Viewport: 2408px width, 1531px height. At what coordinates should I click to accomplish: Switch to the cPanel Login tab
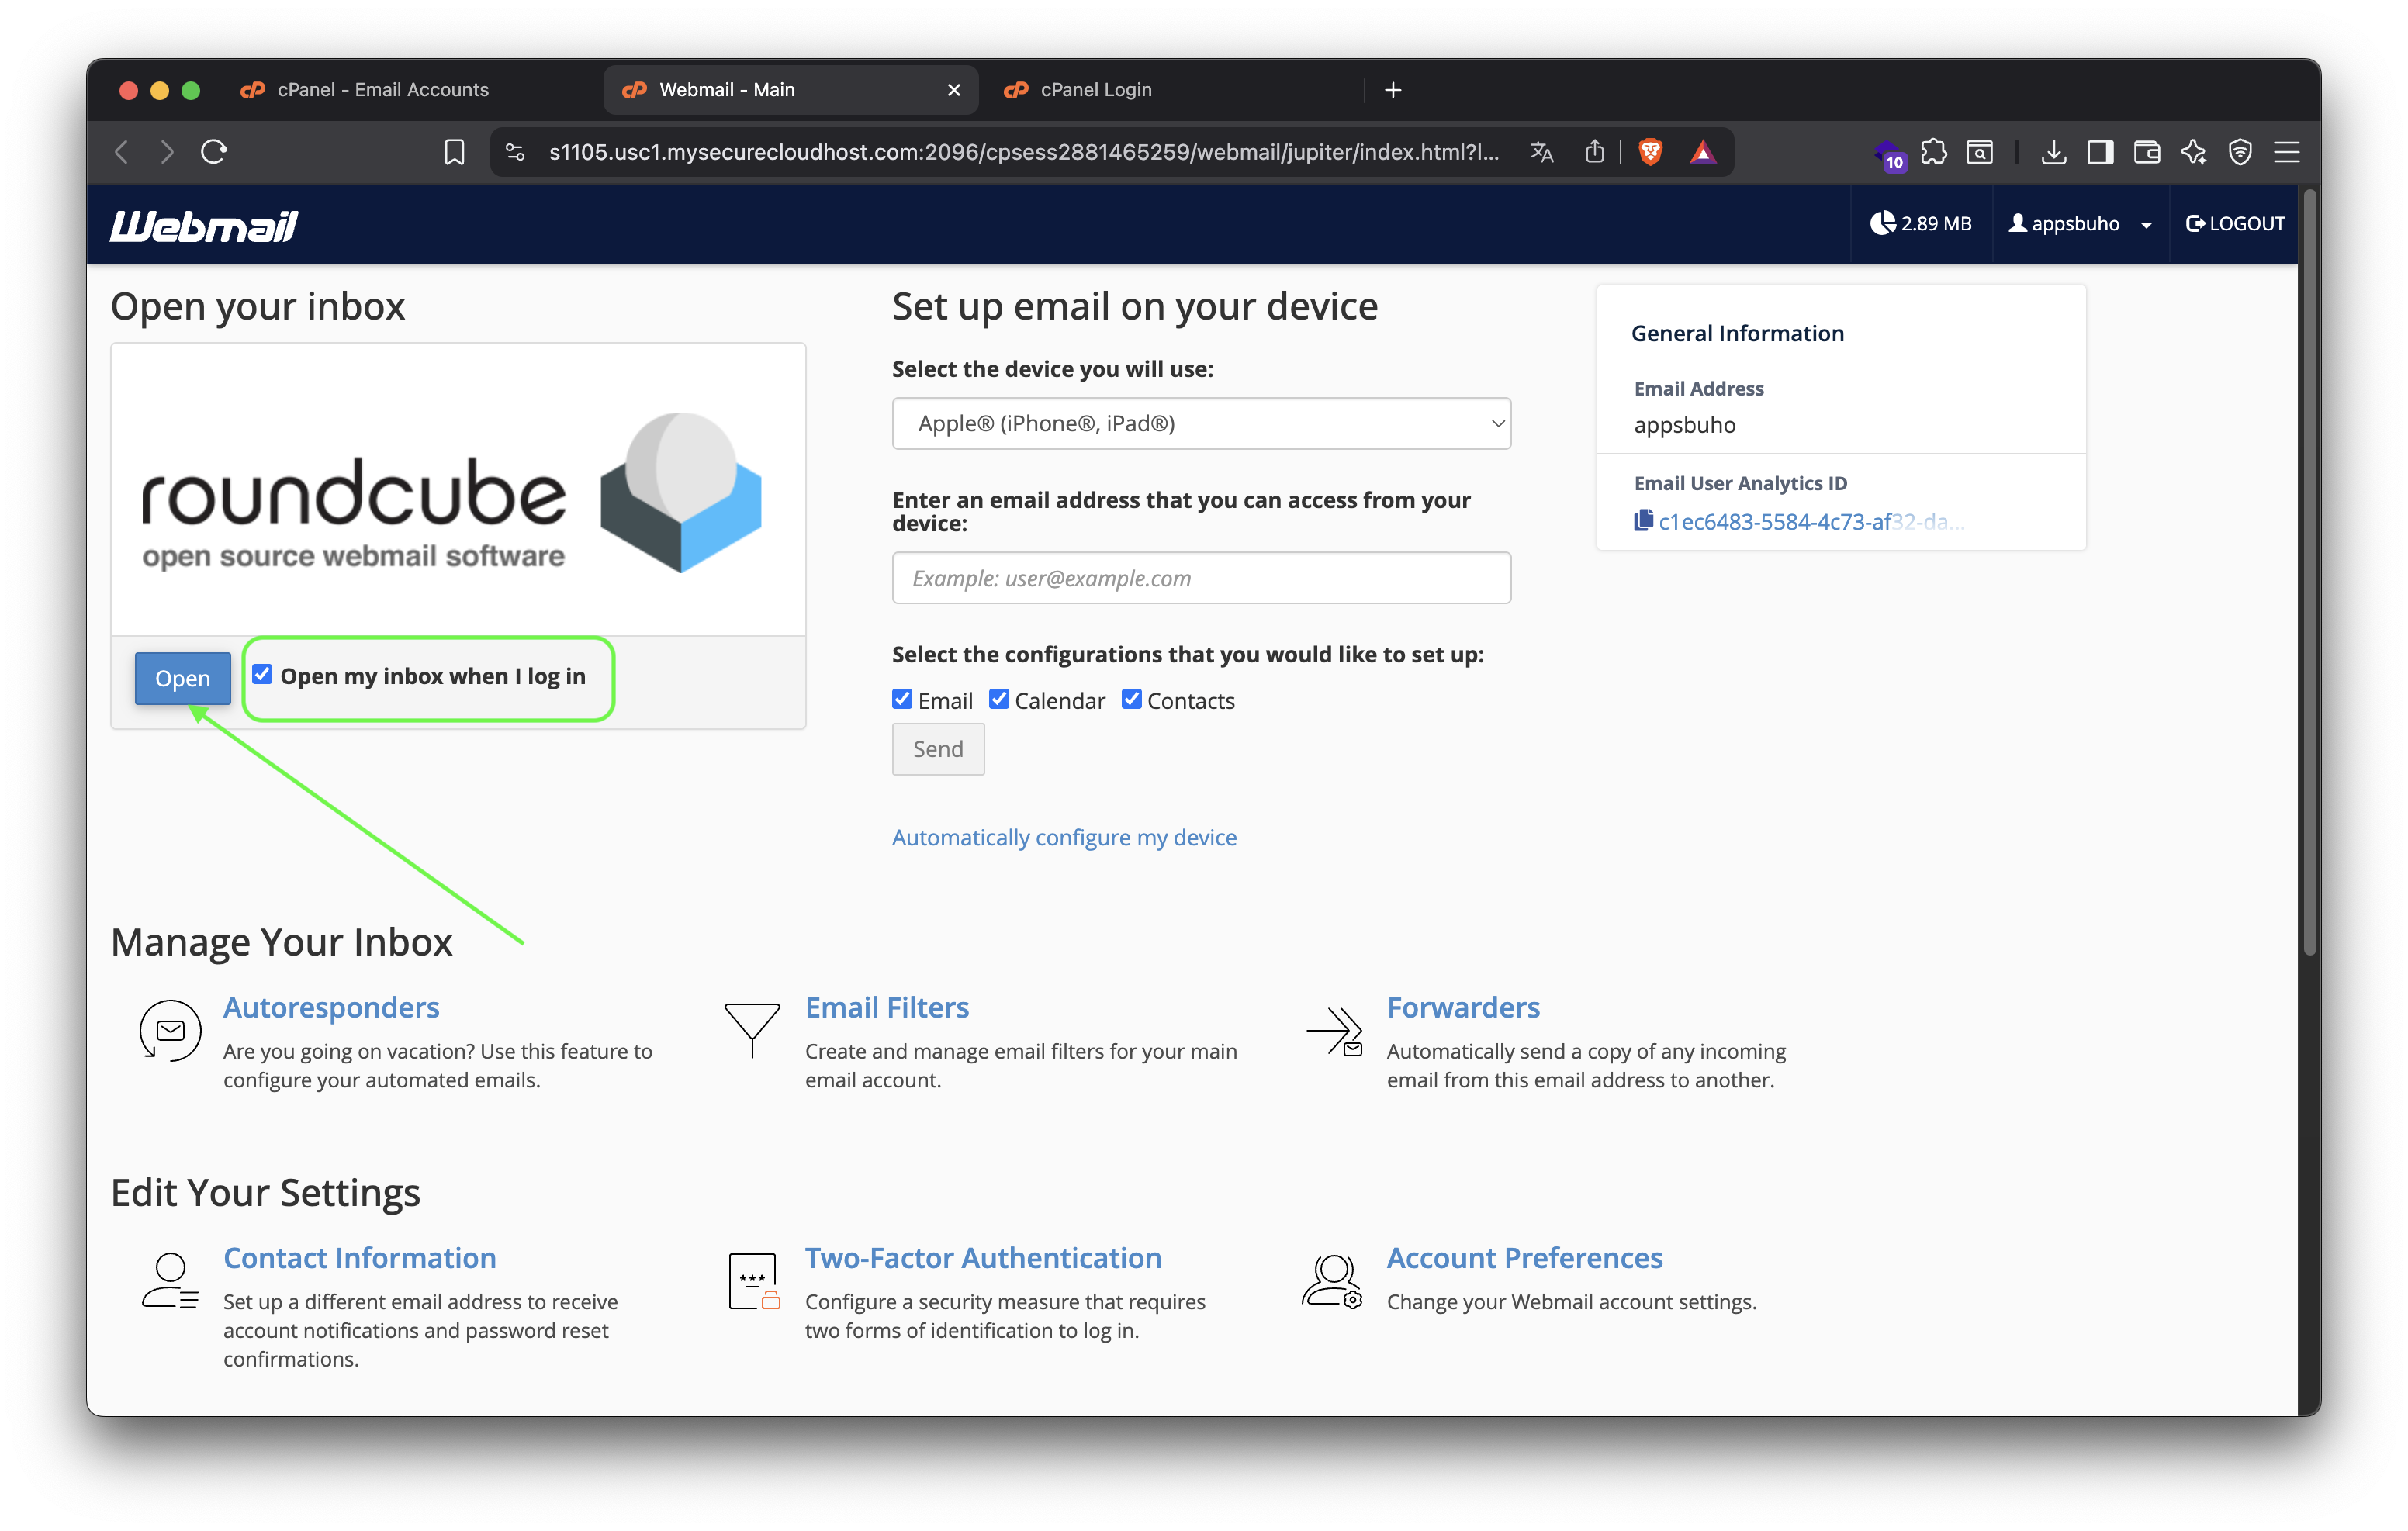(1096, 90)
